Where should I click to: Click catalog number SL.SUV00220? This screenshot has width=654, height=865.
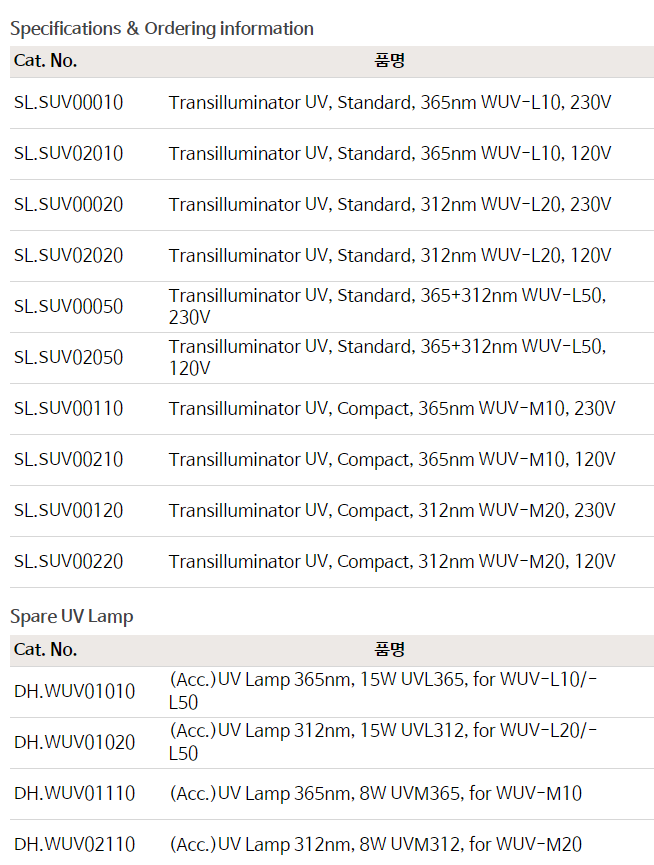pos(68,562)
